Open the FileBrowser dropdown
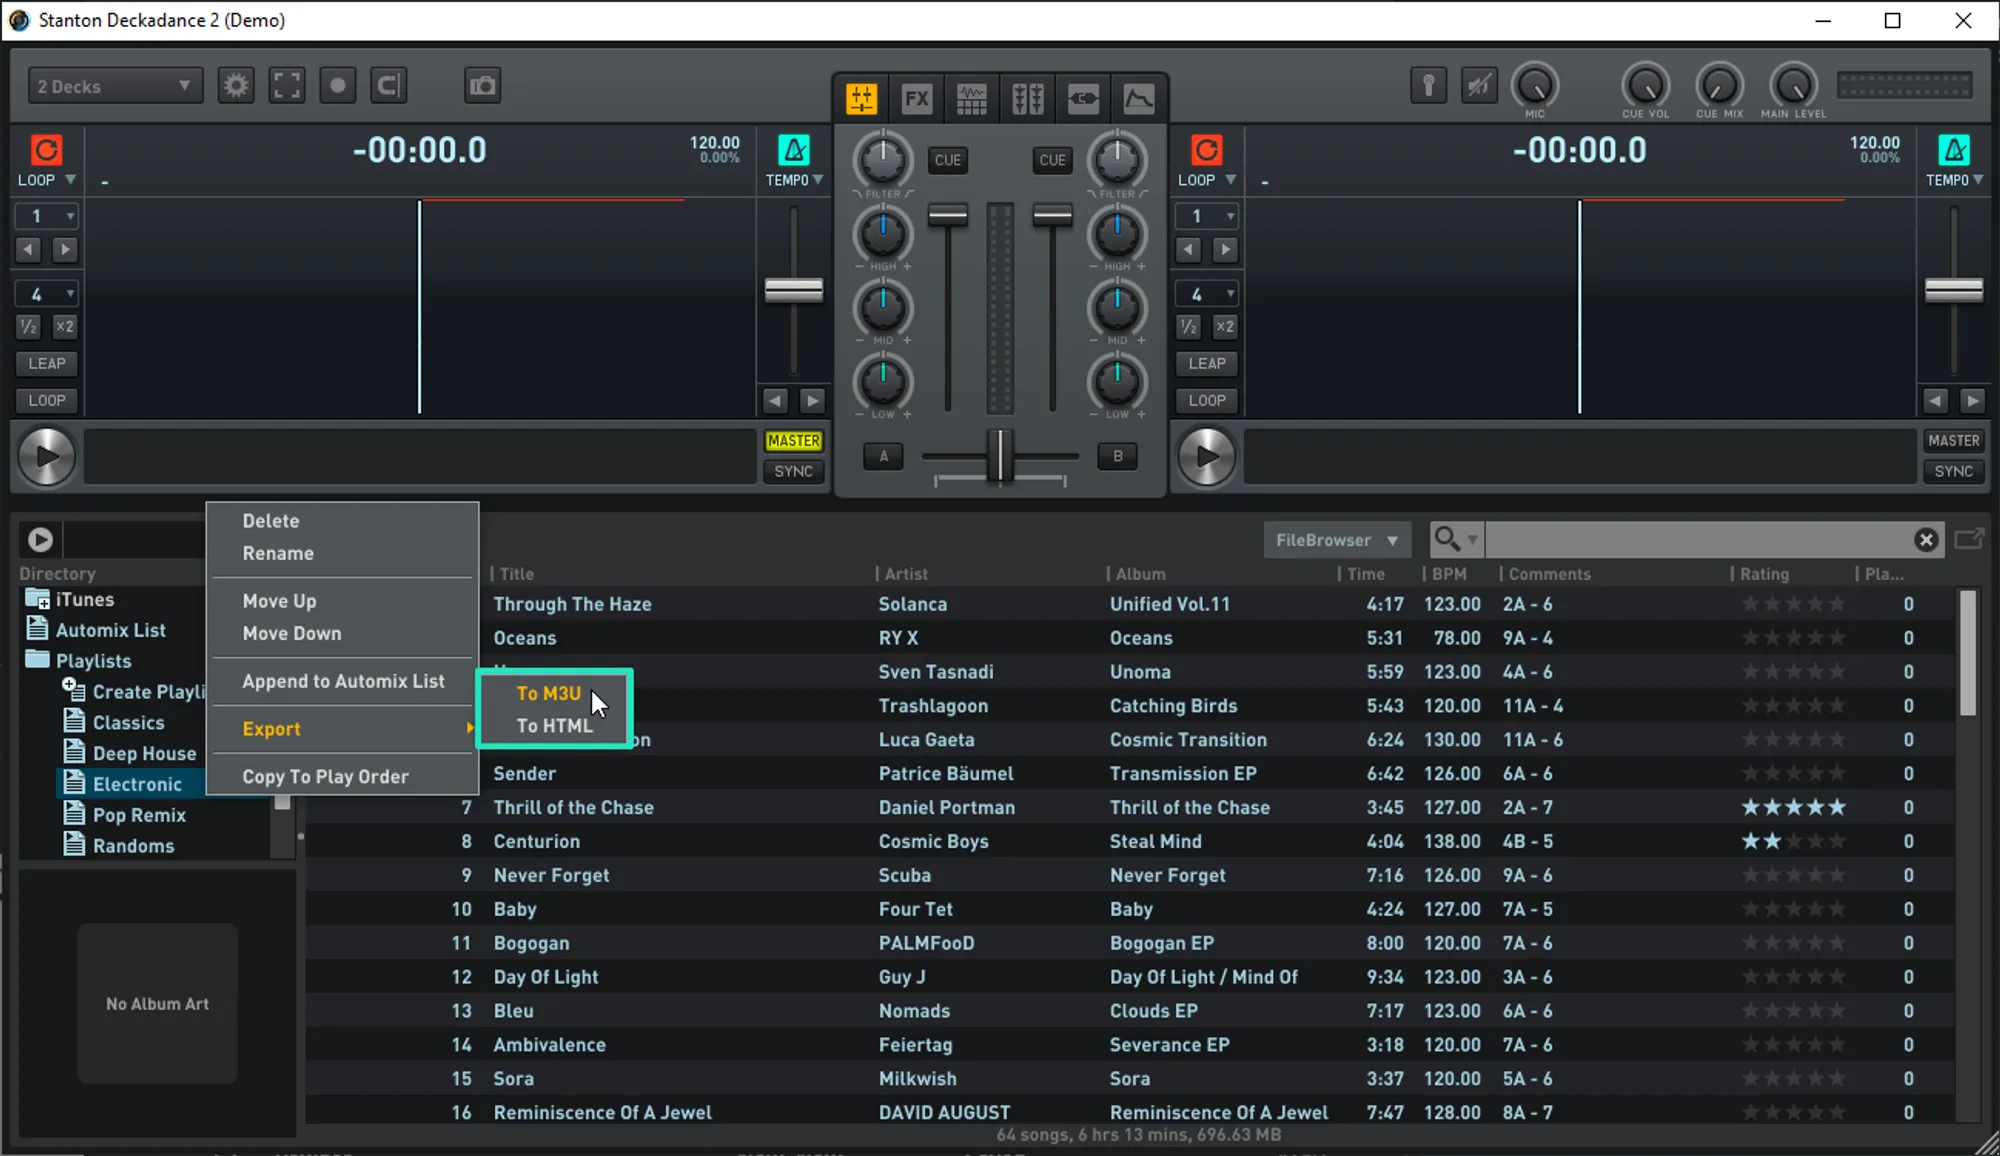Image resolution: width=2000 pixels, height=1156 pixels. coord(1336,540)
